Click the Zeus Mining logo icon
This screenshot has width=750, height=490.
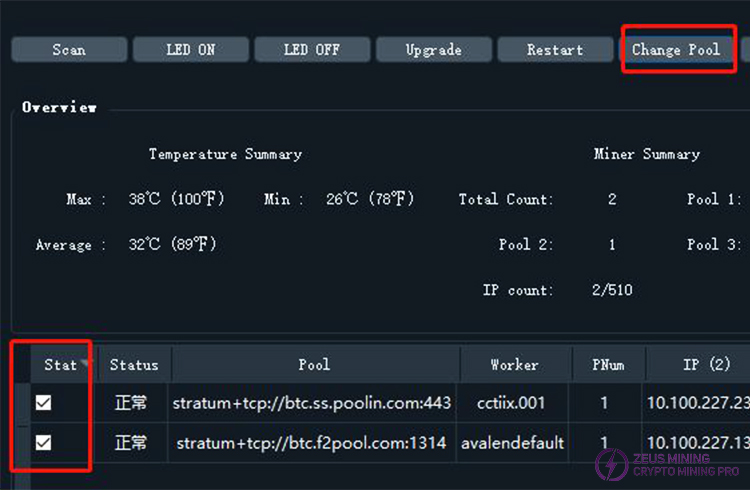(612, 464)
